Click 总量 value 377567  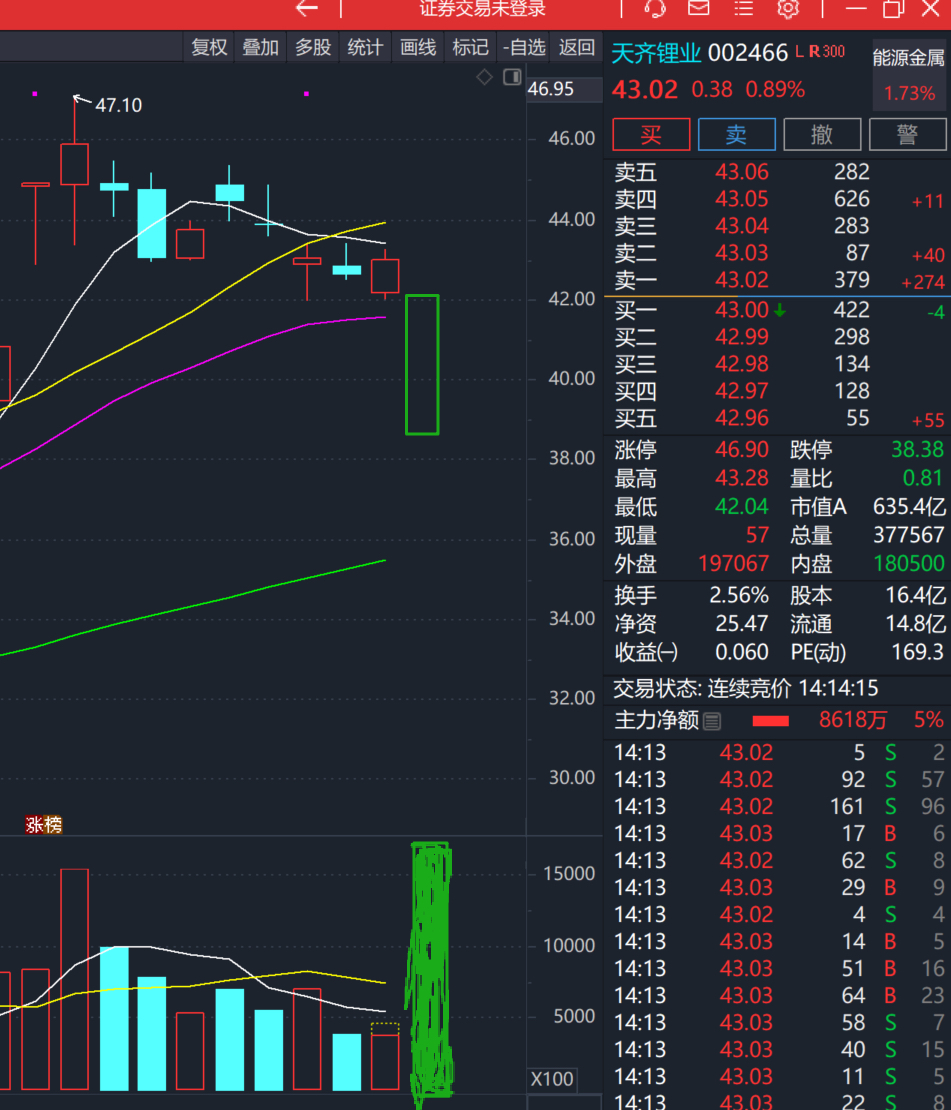909,535
